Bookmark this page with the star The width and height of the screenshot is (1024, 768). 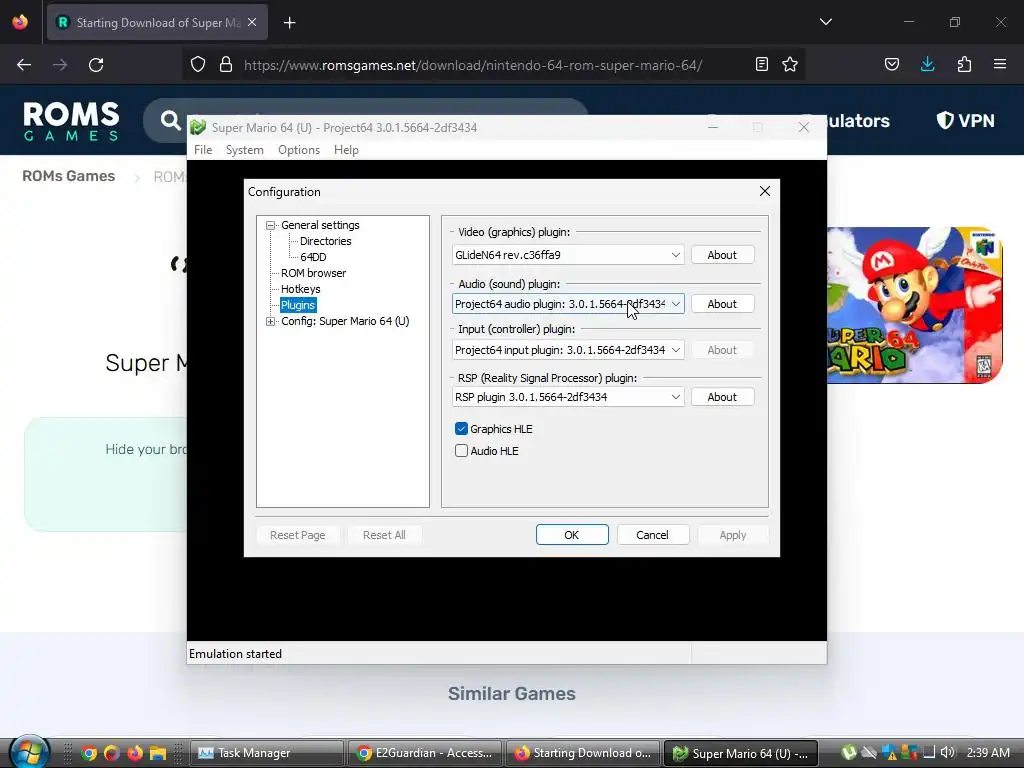tap(790, 64)
